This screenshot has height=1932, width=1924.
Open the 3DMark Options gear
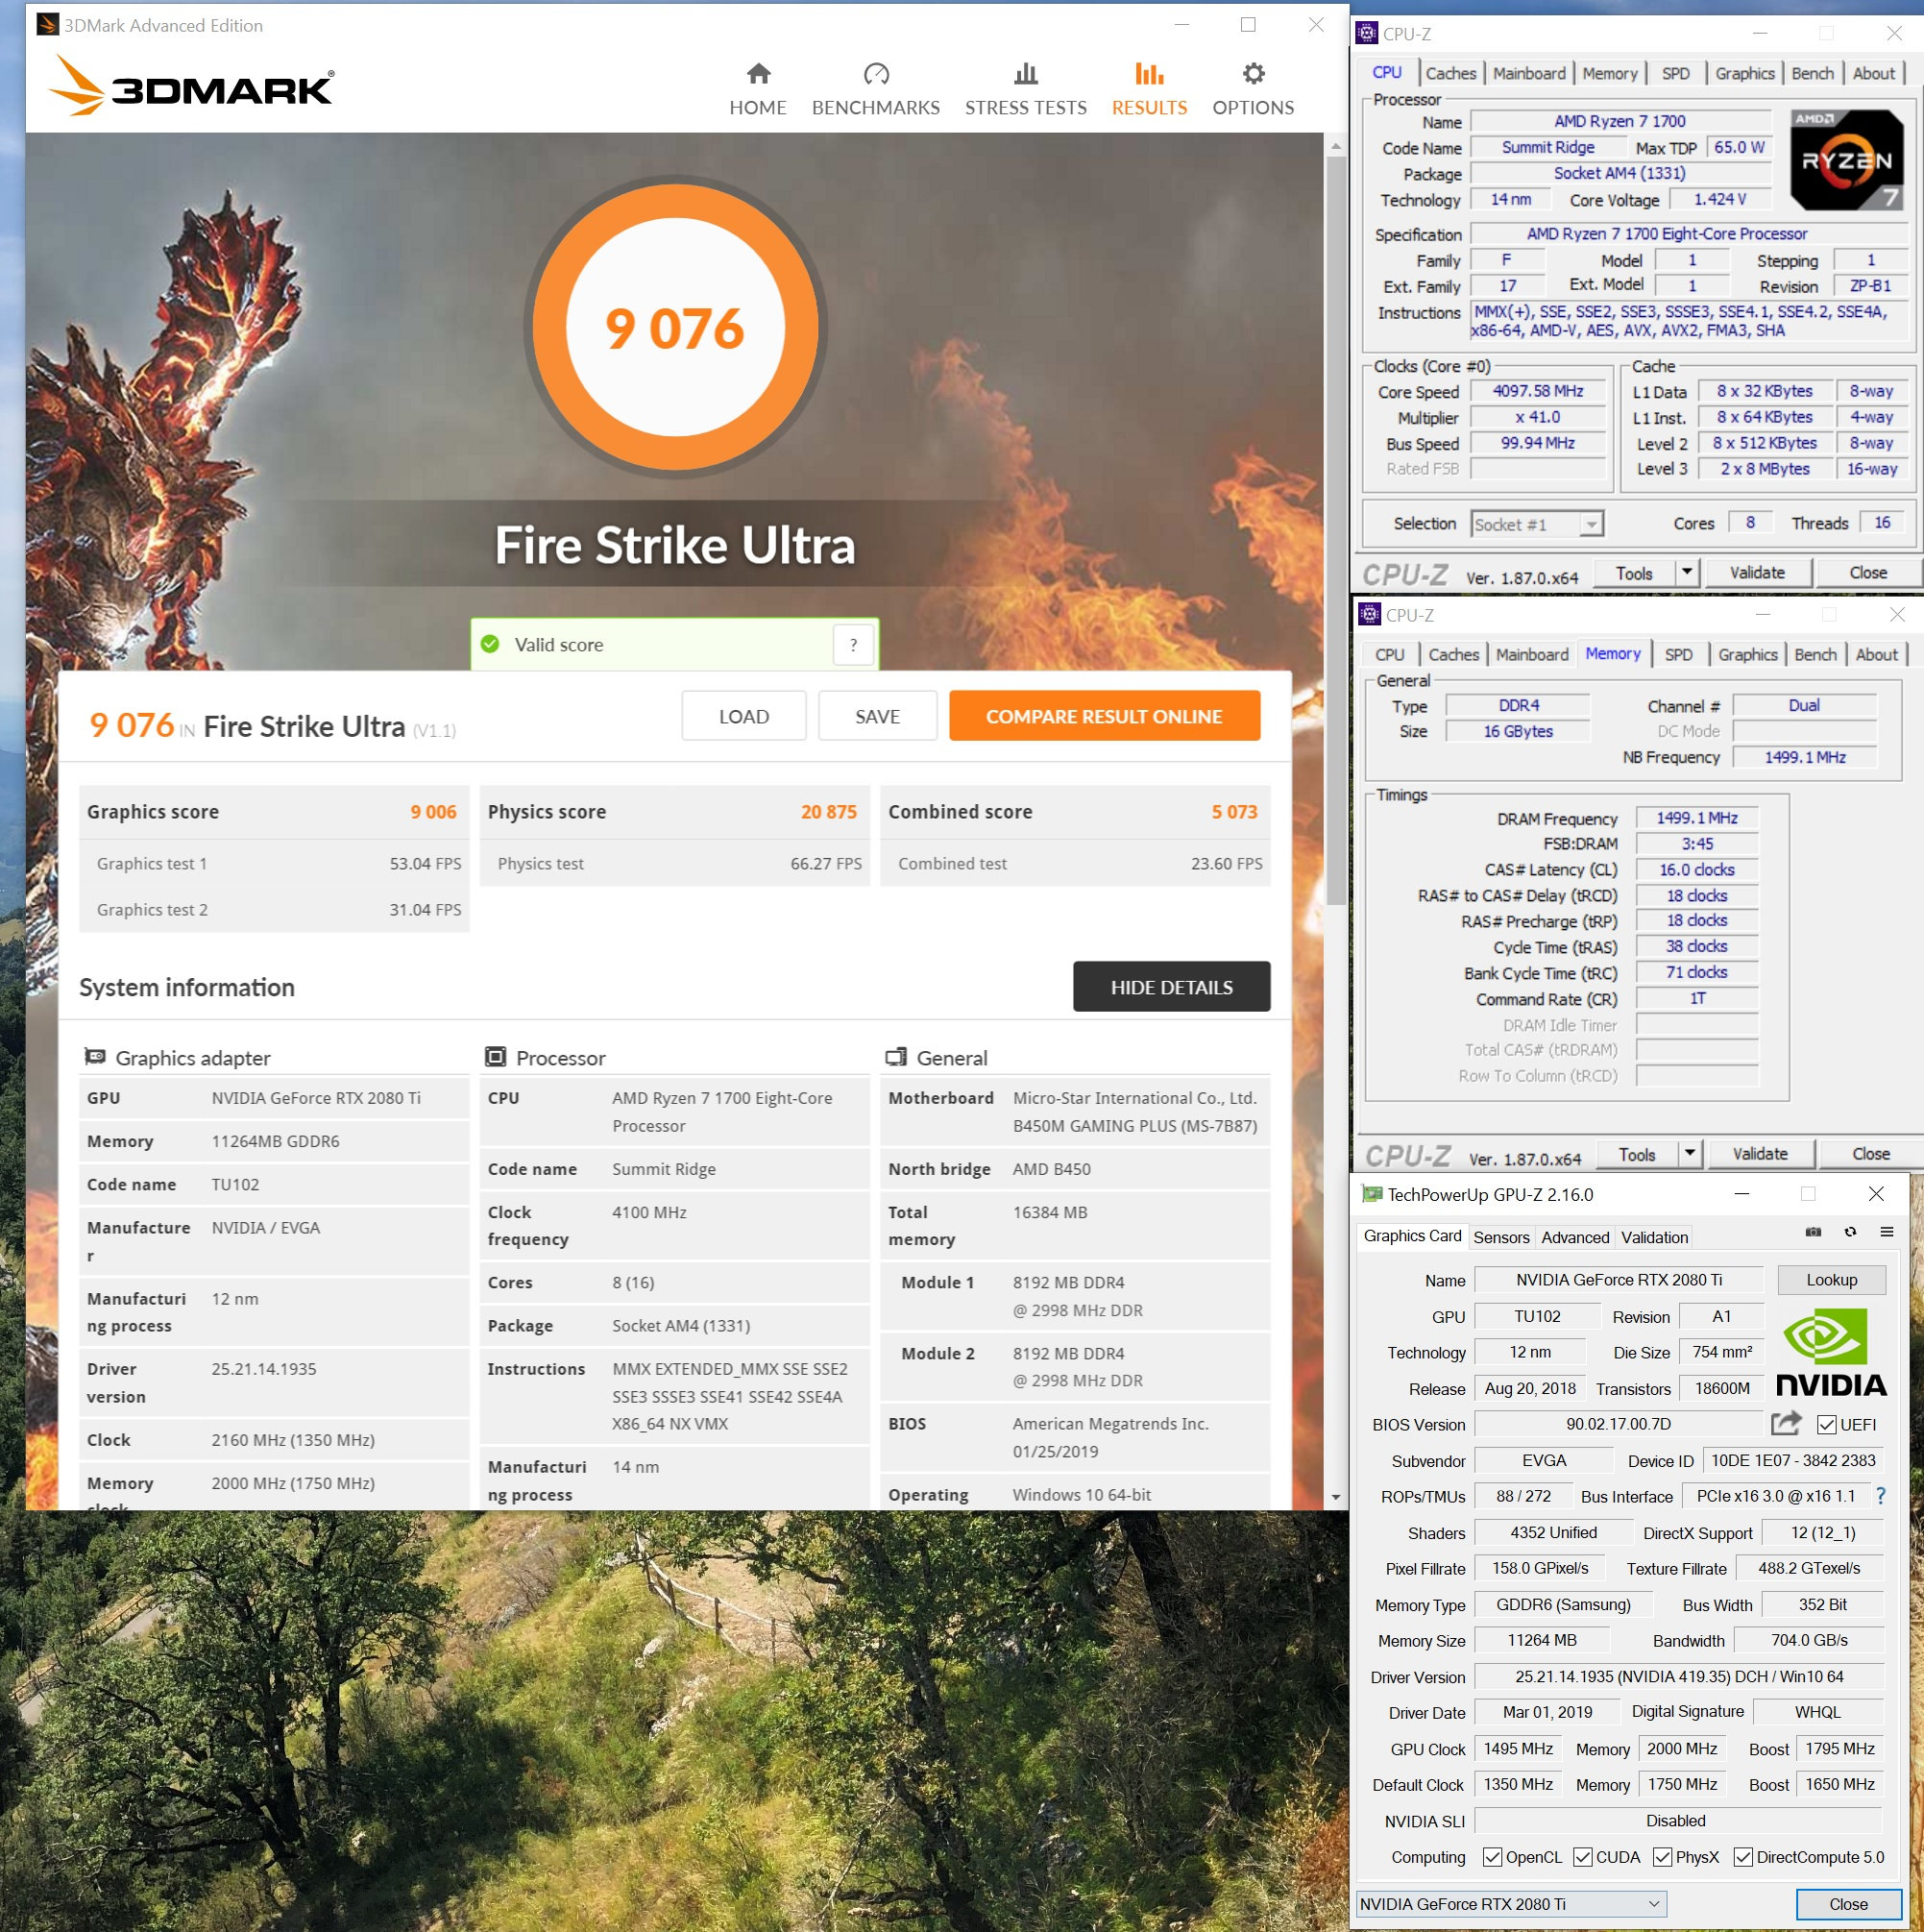click(x=1253, y=74)
